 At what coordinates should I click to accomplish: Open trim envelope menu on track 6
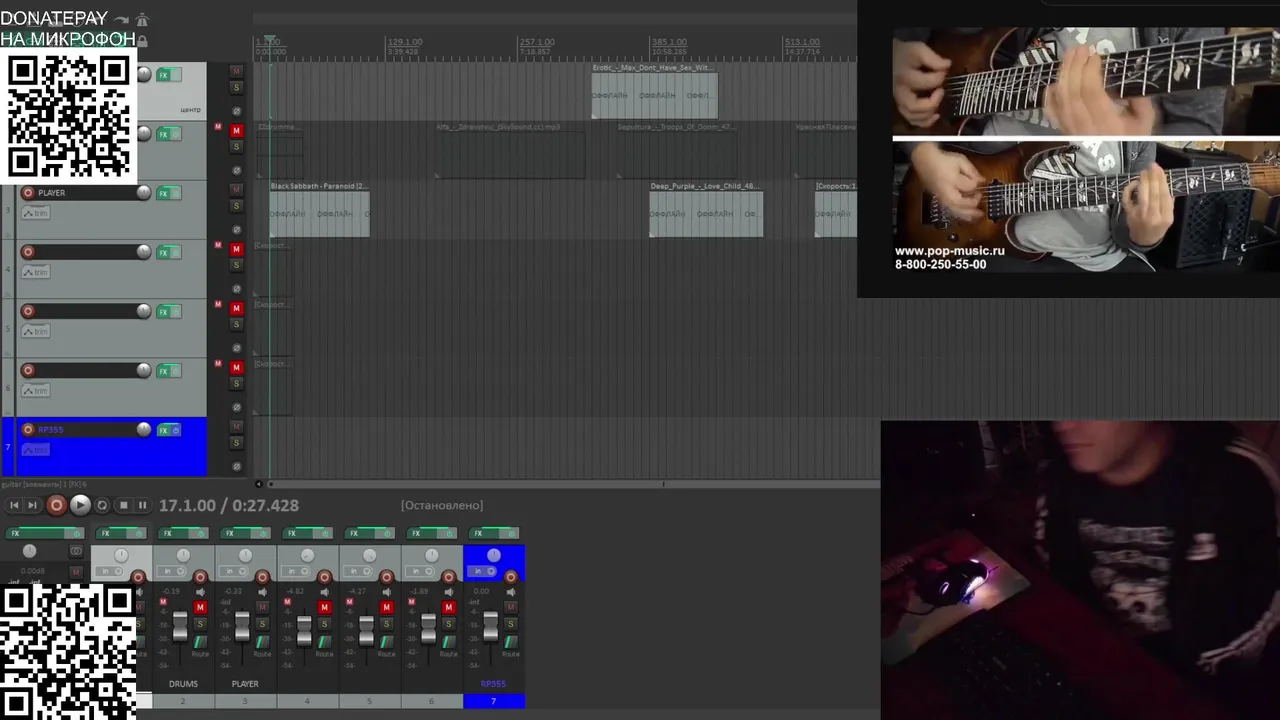[36, 391]
